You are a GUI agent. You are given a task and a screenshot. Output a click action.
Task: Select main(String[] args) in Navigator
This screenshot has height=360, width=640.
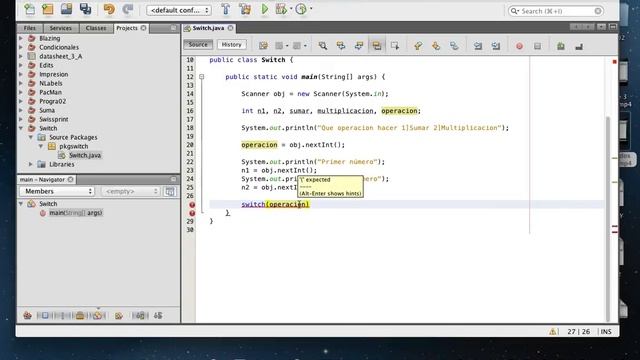pos(76,213)
